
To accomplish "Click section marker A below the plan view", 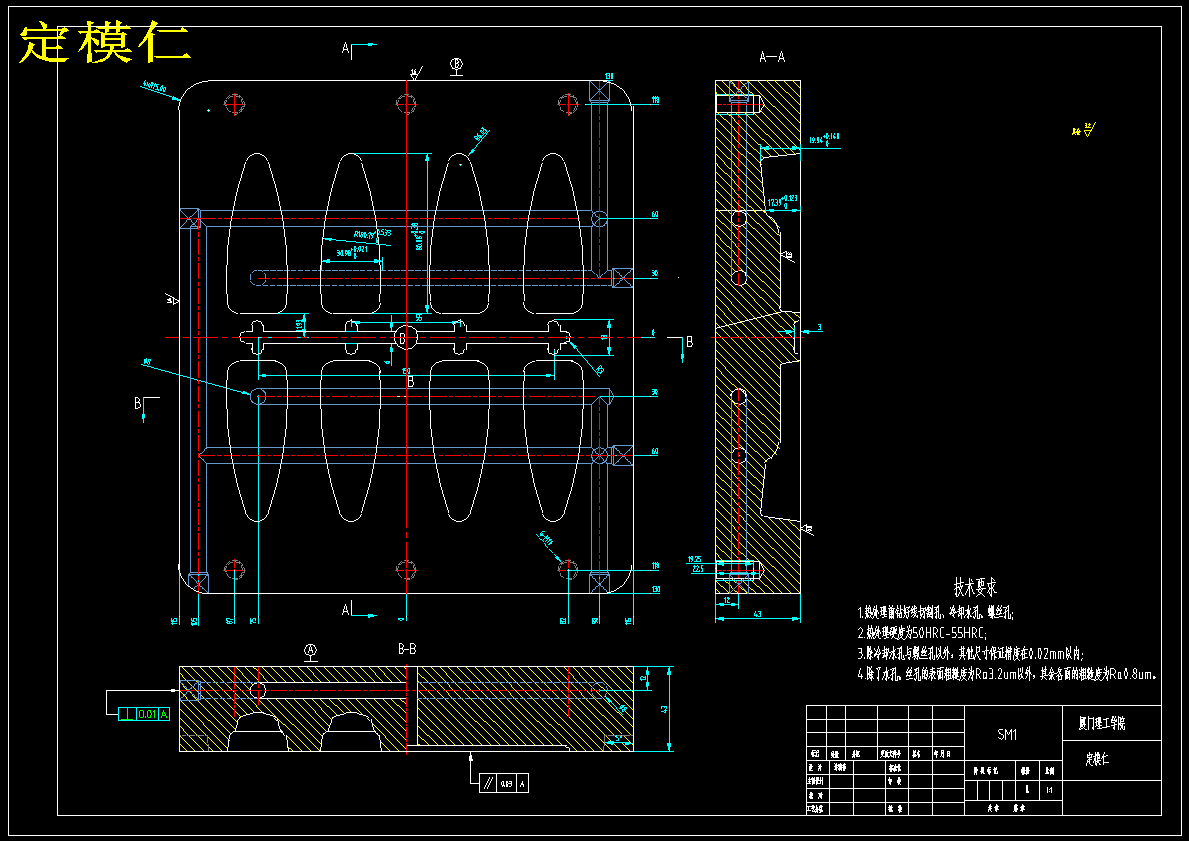I will click(x=347, y=609).
